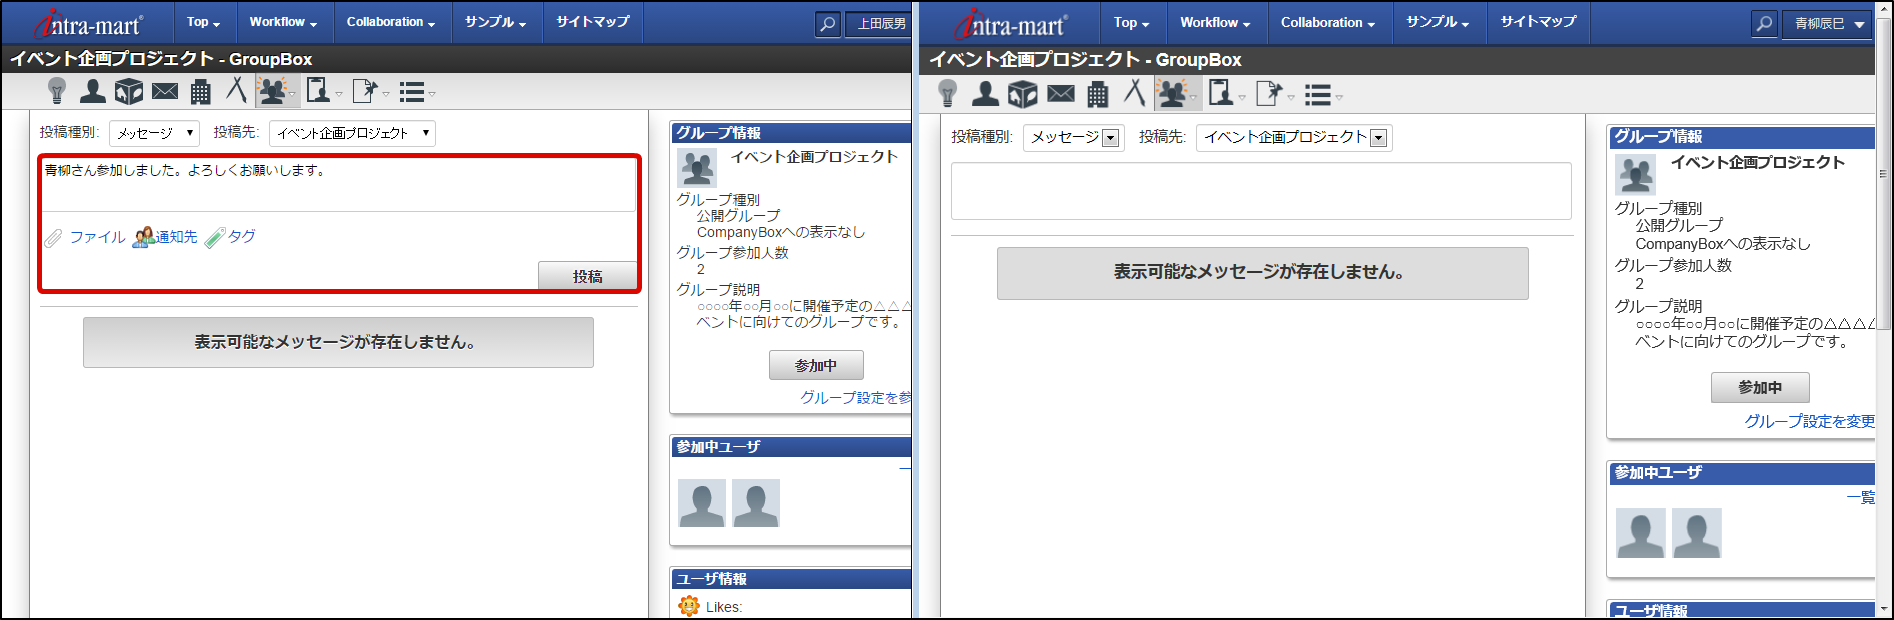This screenshot has height=620, width=1894.
Task: Open the 青柳辰巳 user dropdown menu
Action: pyautogui.click(x=1827, y=24)
